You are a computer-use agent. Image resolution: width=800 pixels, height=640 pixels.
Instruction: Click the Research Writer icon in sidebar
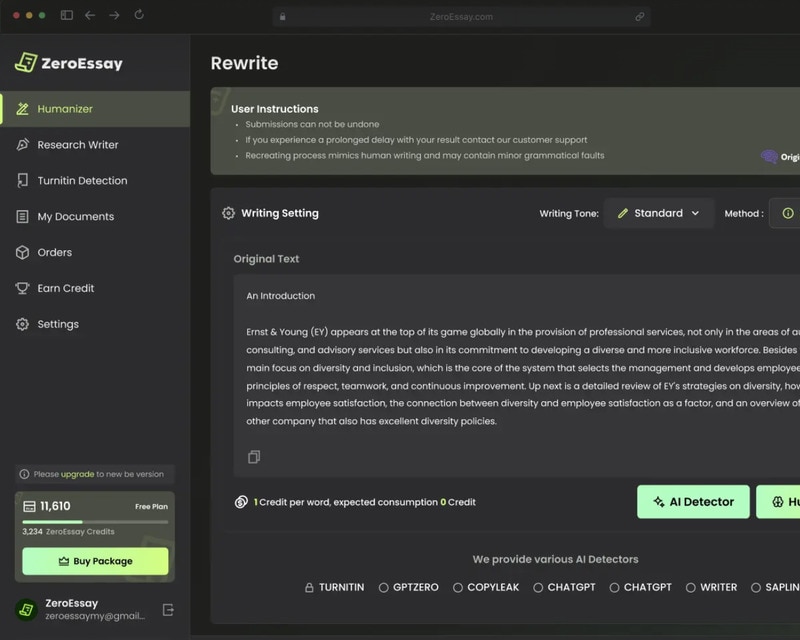click(23, 145)
